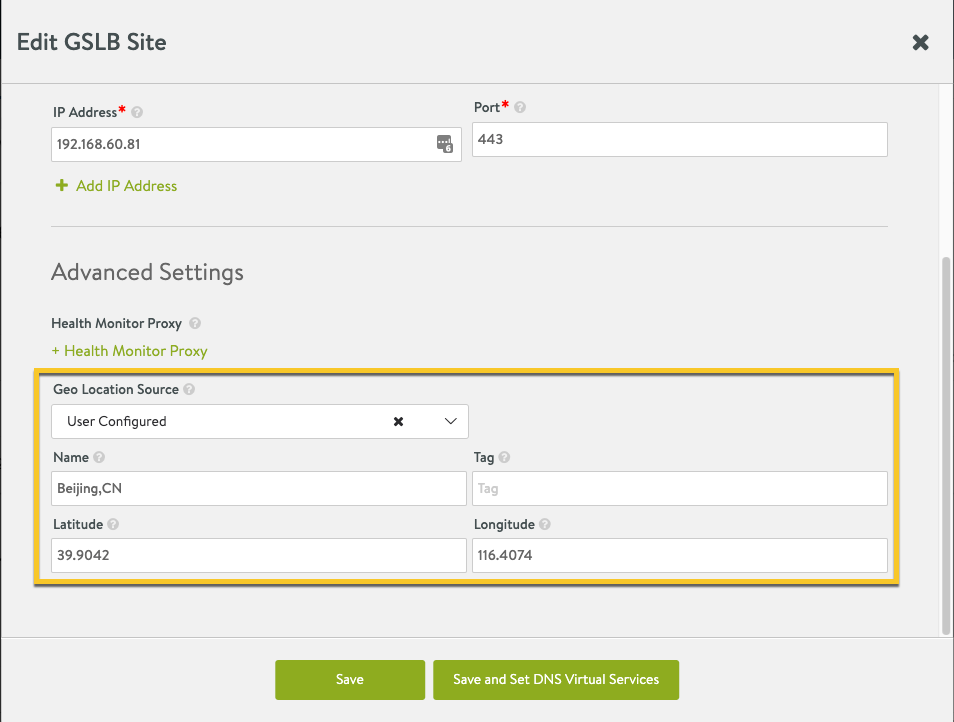The width and height of the screenshot is (954, 722).
Task: Expand the Geo Location Source dropdown
Action: pyautogui.click(x=450, y=422)
